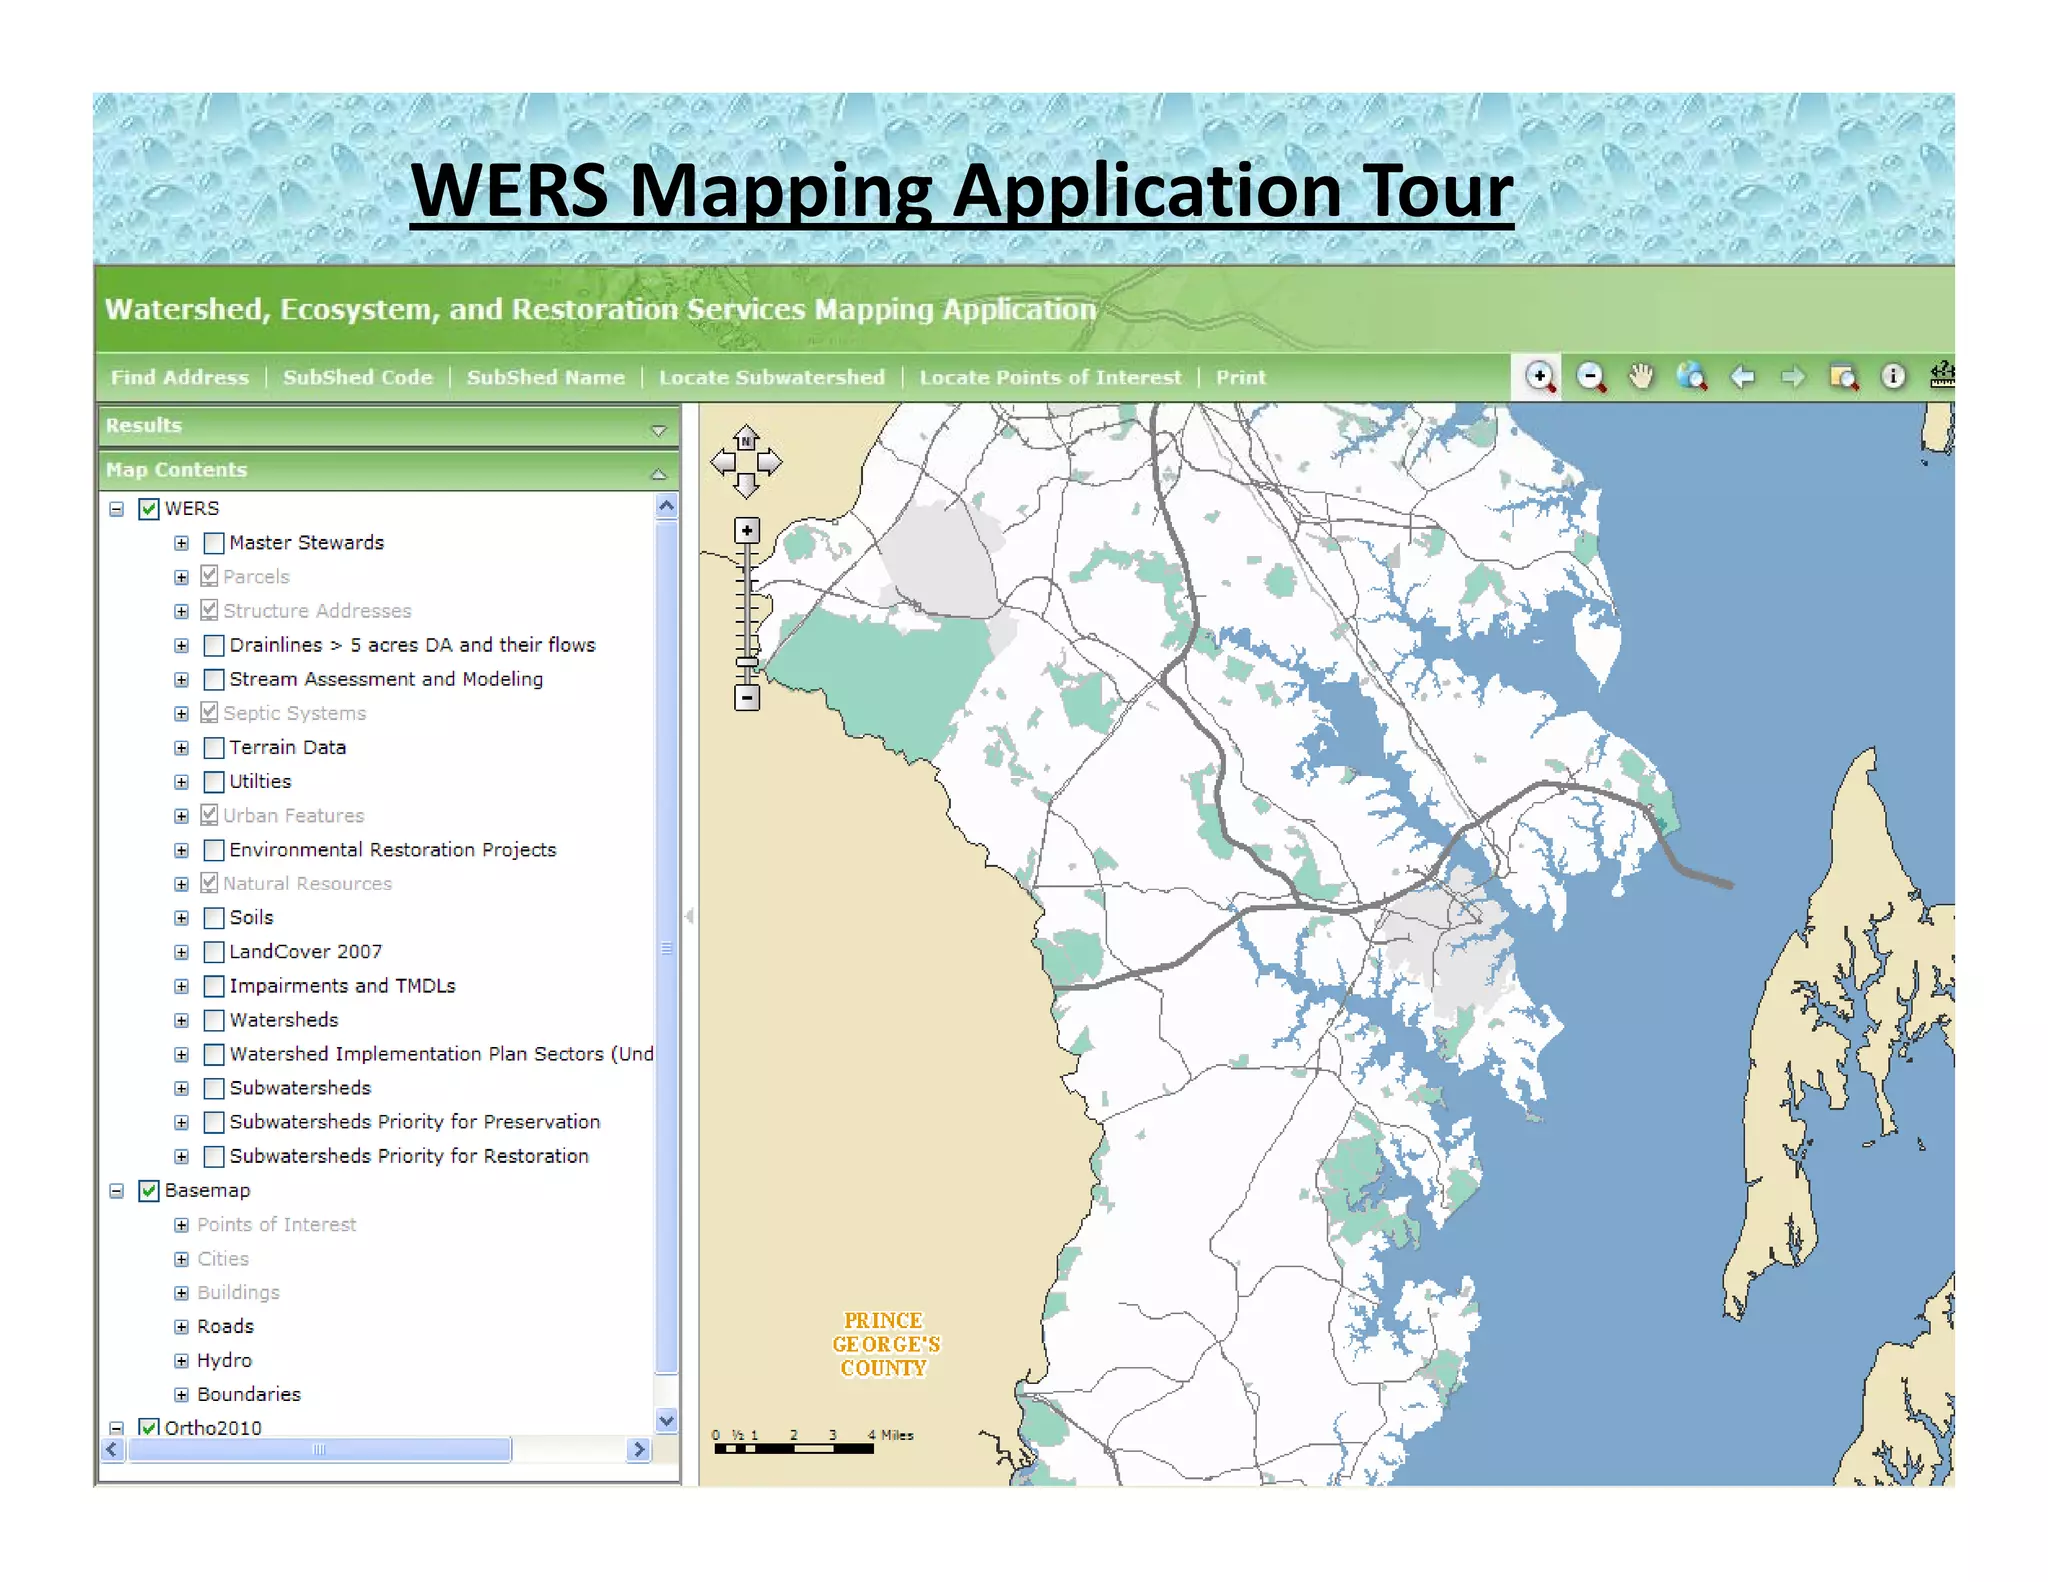
Task: Open the SubShed Name menu
Action: pyautogui.click(x=546, y=378)
